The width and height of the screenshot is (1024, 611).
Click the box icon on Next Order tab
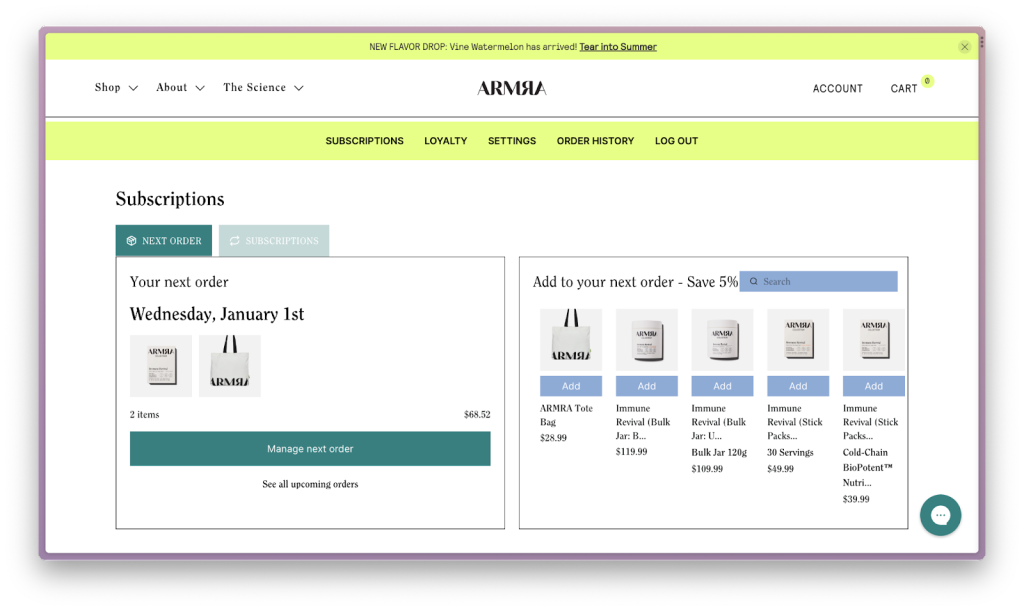coord(131,241)
